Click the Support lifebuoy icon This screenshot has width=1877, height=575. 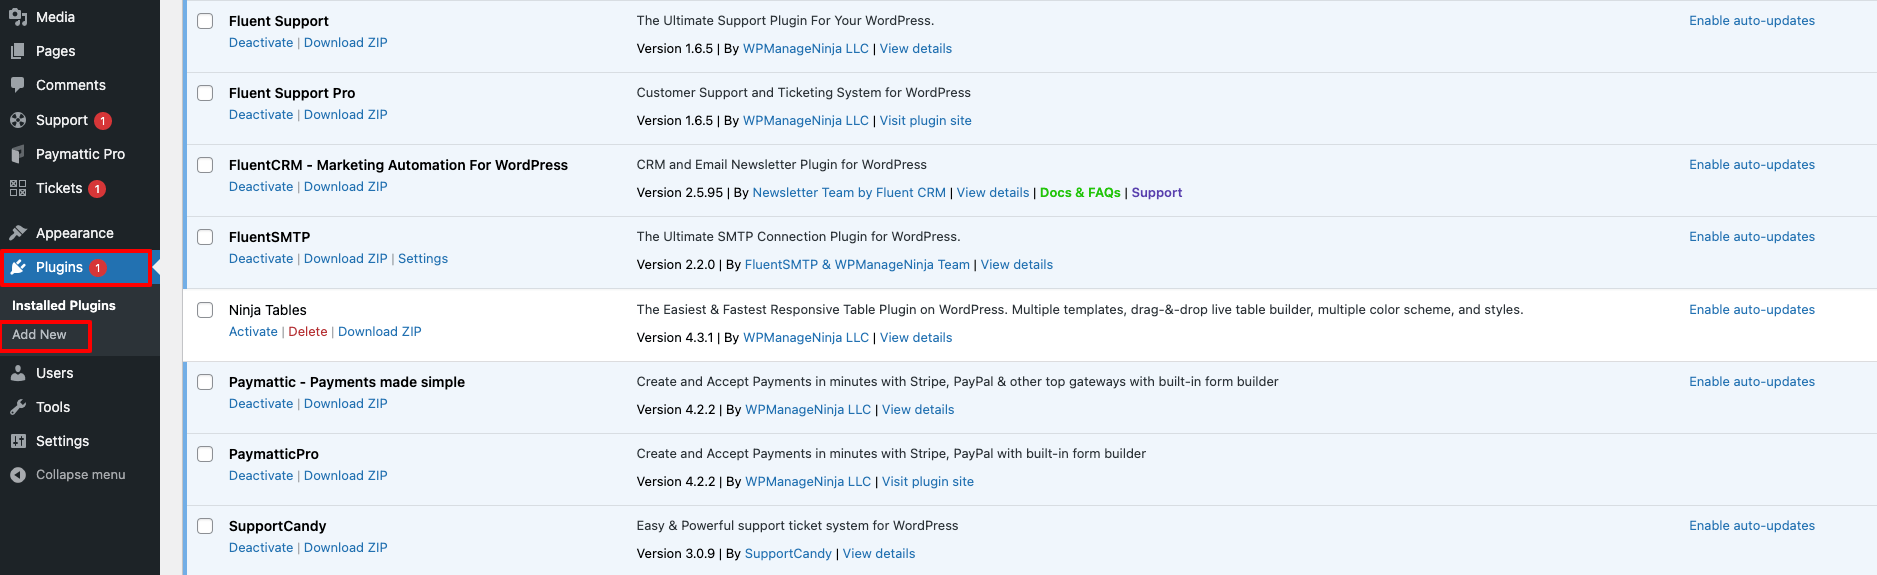pos(18,120)
